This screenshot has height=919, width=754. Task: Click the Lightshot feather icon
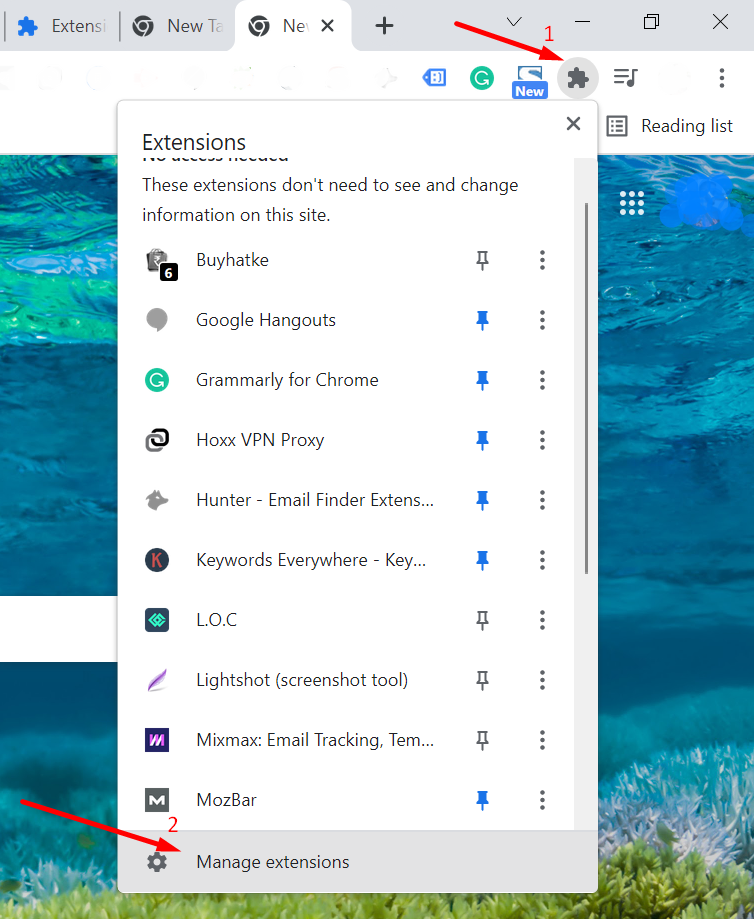[x=157, y=680]
